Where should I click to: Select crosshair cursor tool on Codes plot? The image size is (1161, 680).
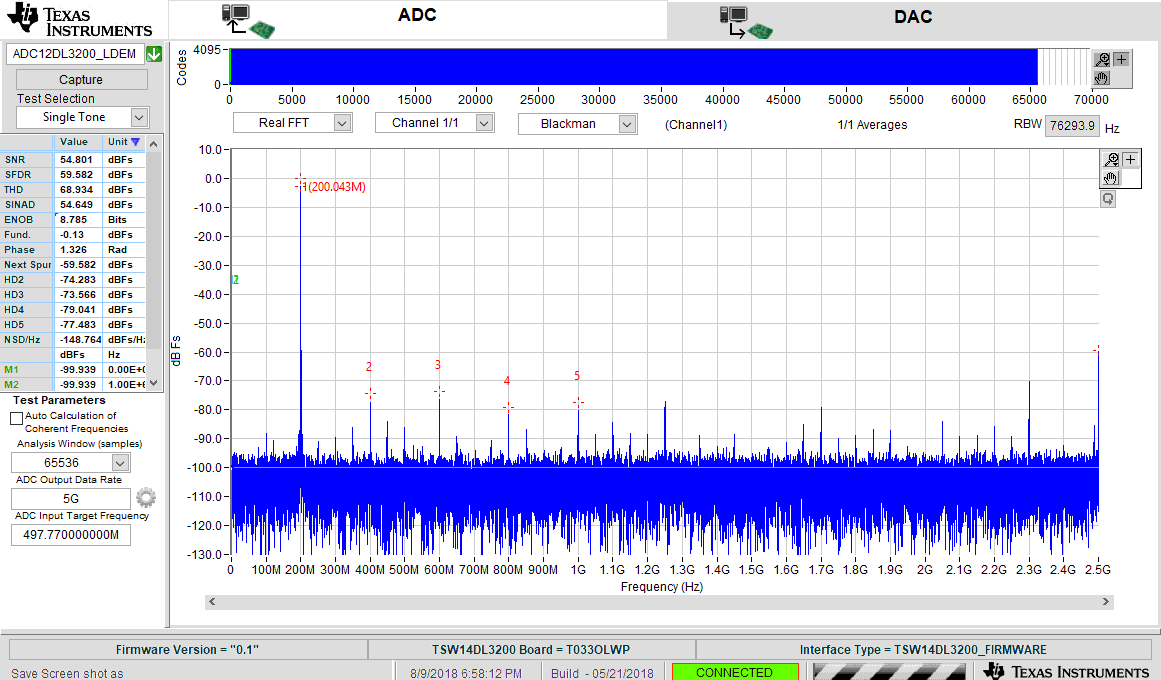click(1121, 59)
